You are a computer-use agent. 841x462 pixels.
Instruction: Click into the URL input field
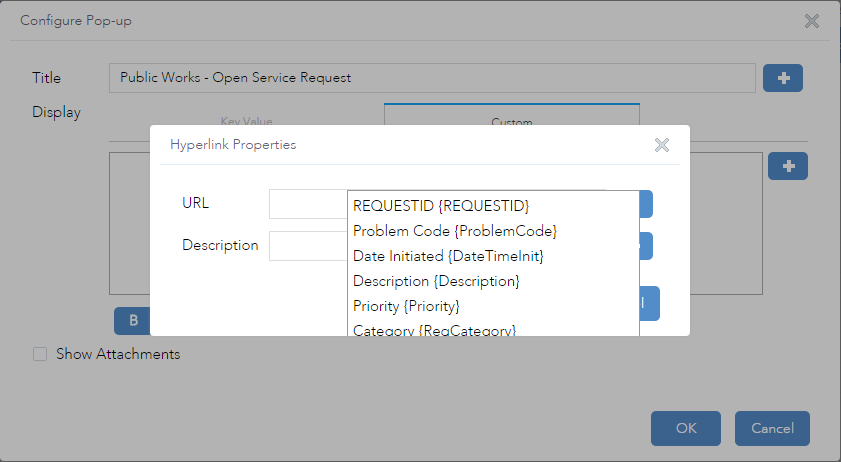[x=308, y=204]
